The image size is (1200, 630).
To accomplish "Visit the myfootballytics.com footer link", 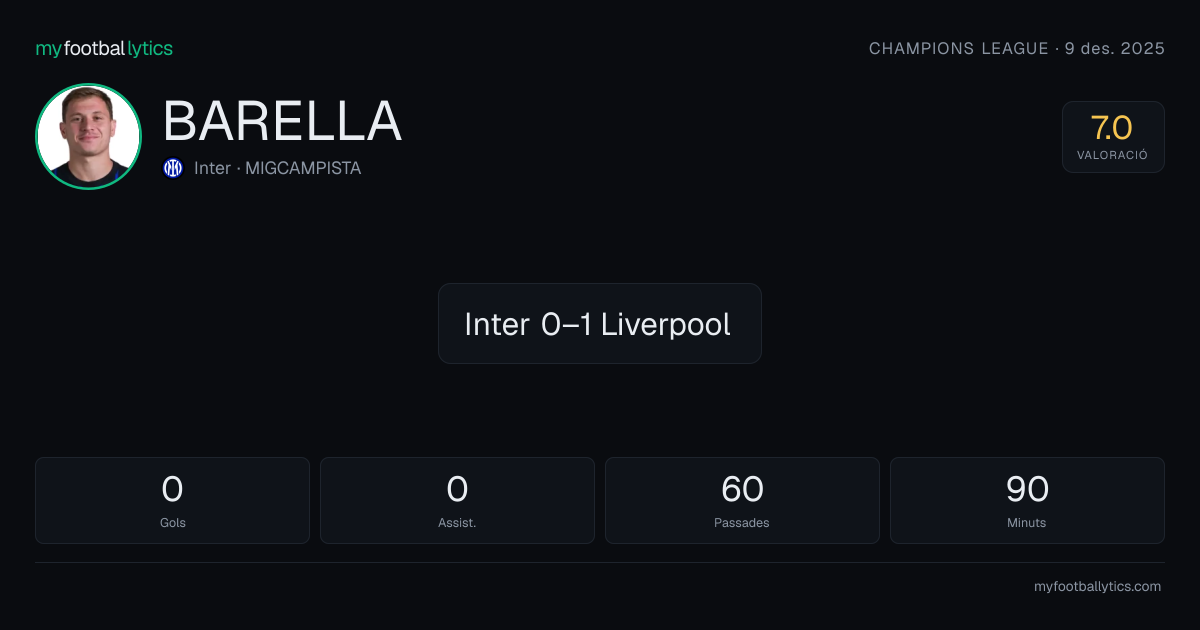I will (x=1097, y=587).
